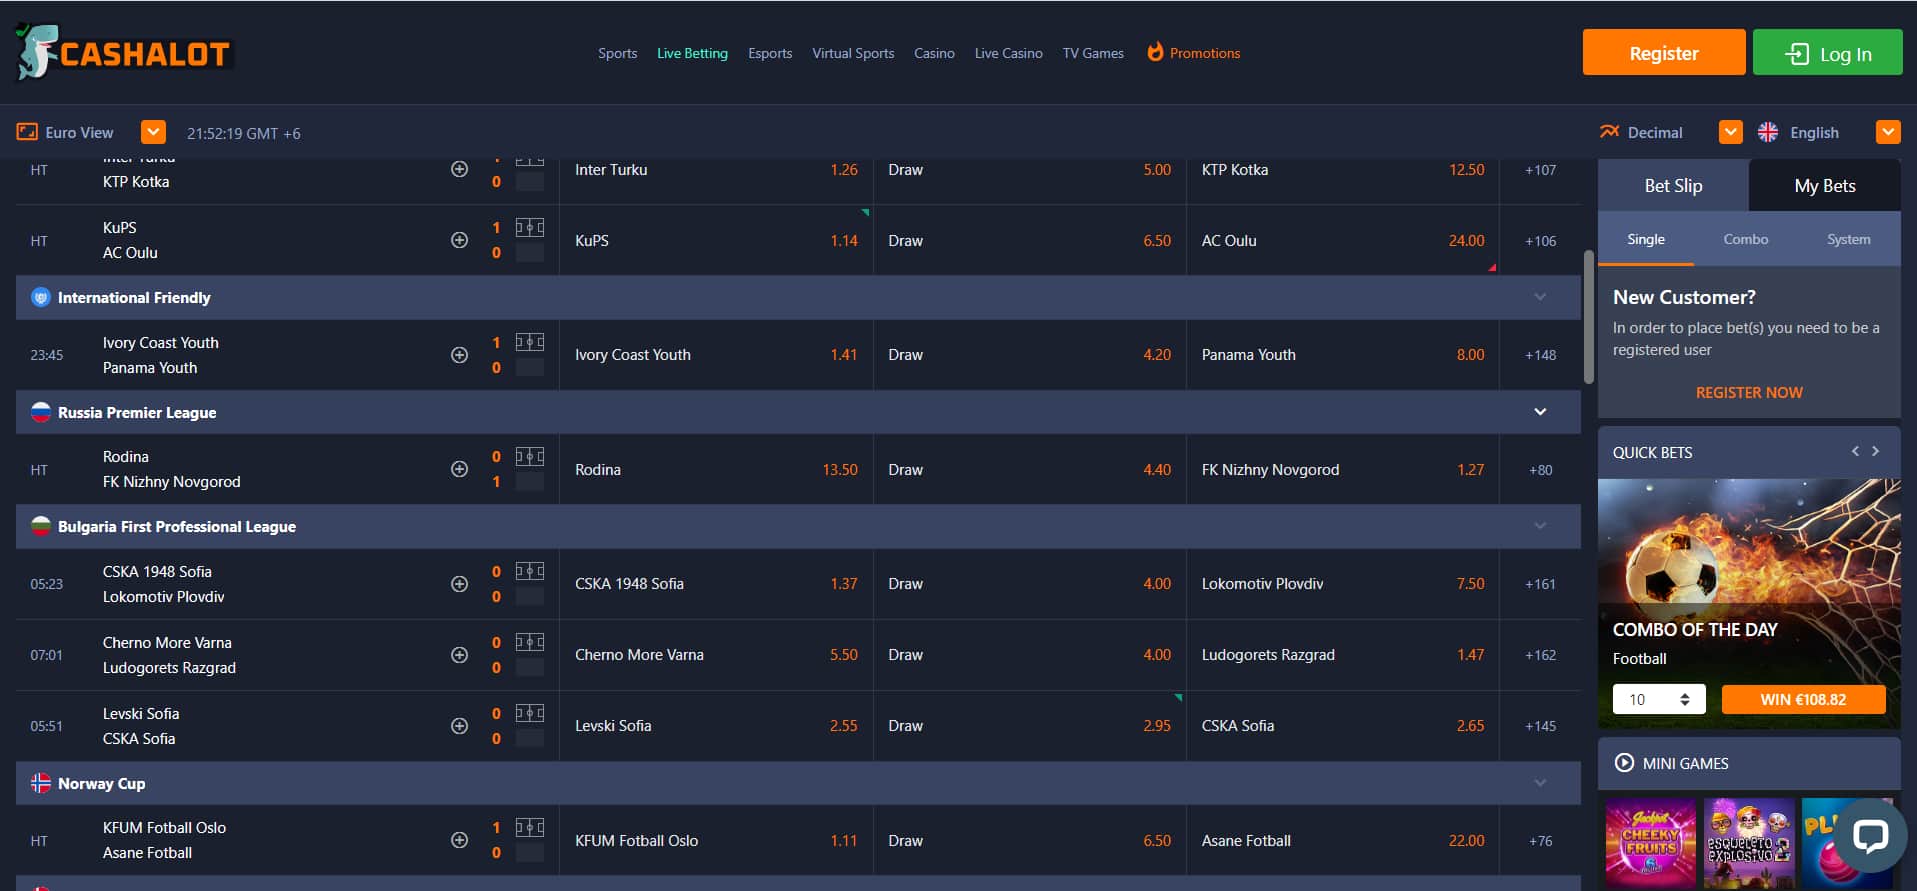The image size is (1917, 891).
Task: Switch to the Bet Slip tab
Action: pos(1673,185)
